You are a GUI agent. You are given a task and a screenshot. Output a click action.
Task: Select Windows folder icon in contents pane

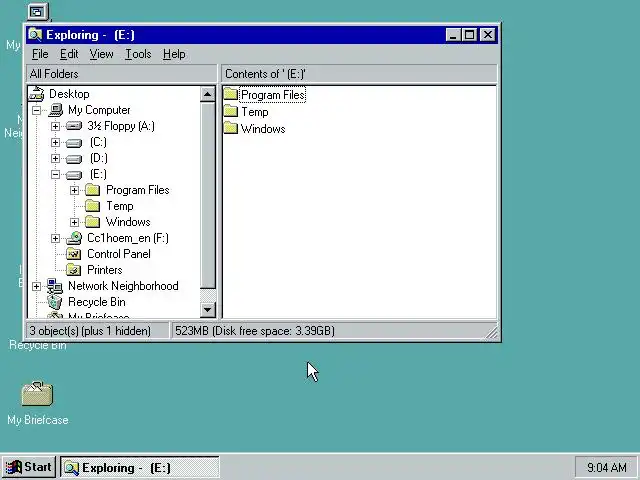coord(231,129)
